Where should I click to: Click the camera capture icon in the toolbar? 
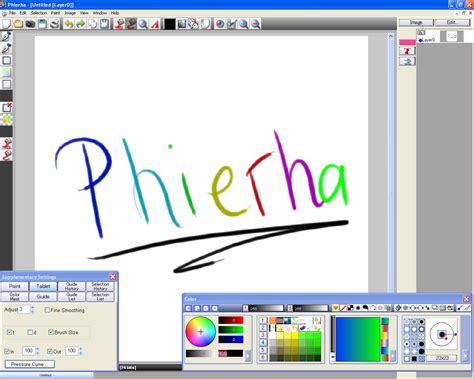point(30,24)
